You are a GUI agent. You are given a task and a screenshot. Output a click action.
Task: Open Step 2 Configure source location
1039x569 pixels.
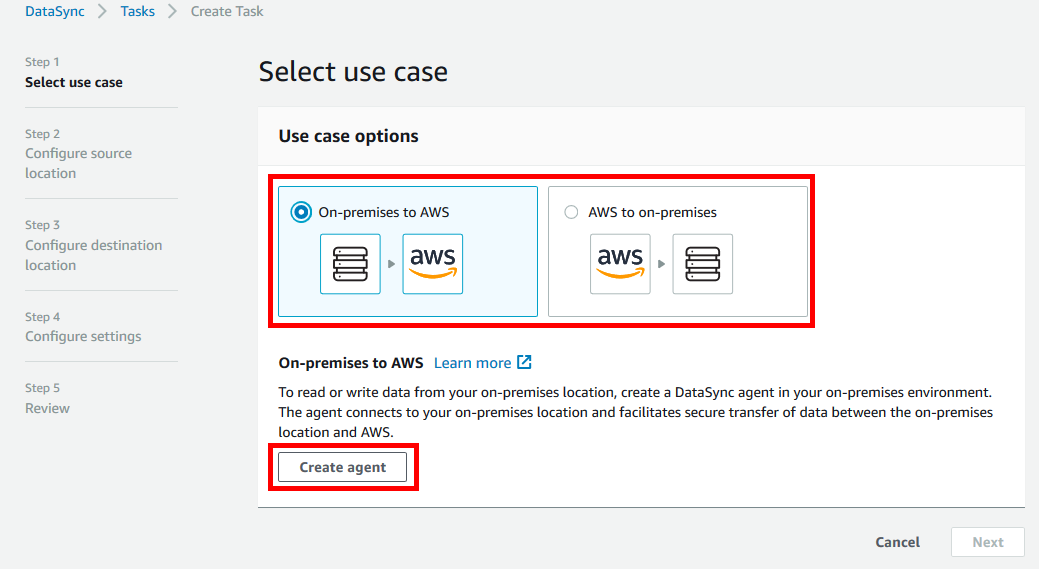(78, 163)
